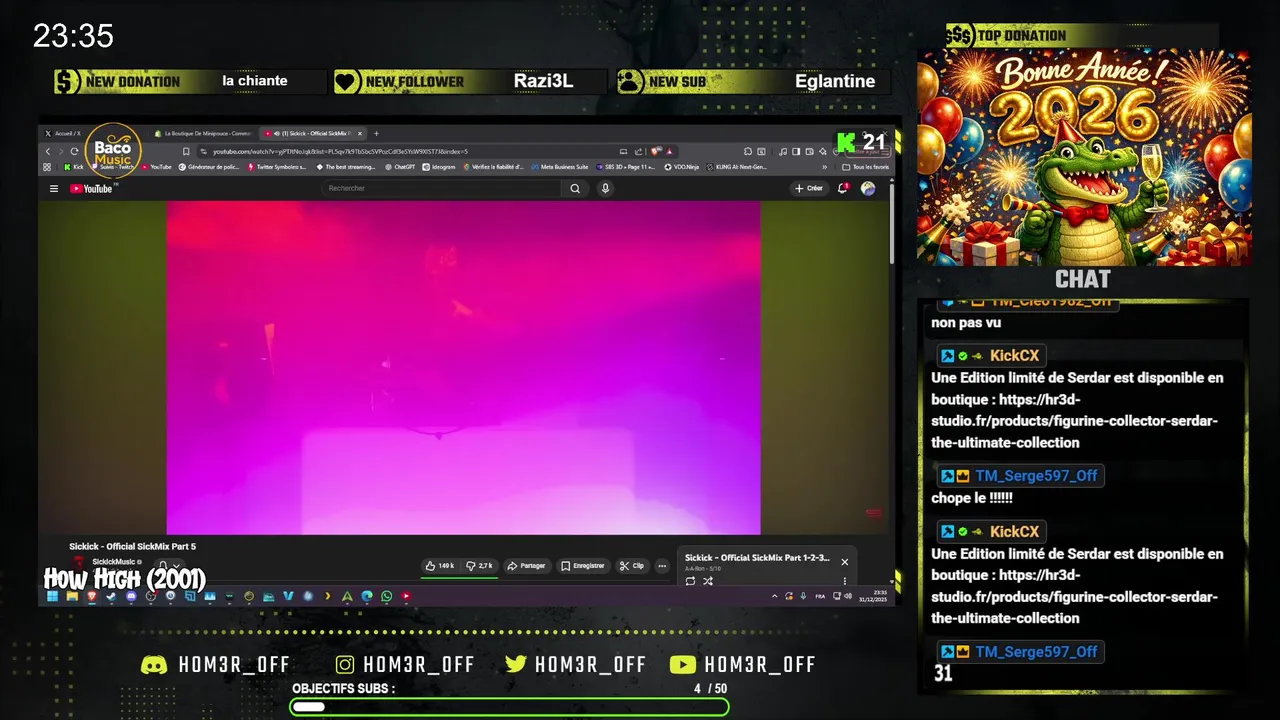Viewport: 1280px width, 720px height.
Task: Open the Suivis - Twitch bookmark
Action: coord(113,167)
